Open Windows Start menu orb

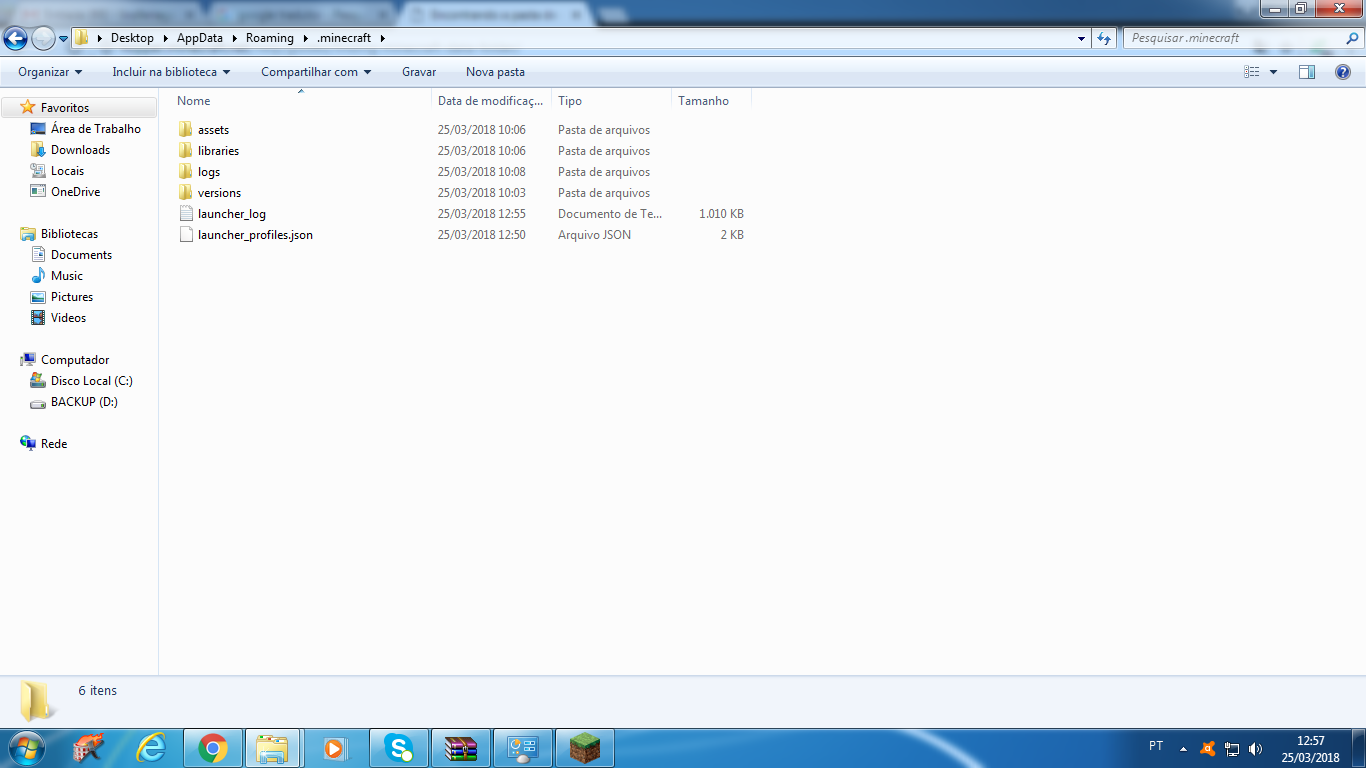[27, 748]
